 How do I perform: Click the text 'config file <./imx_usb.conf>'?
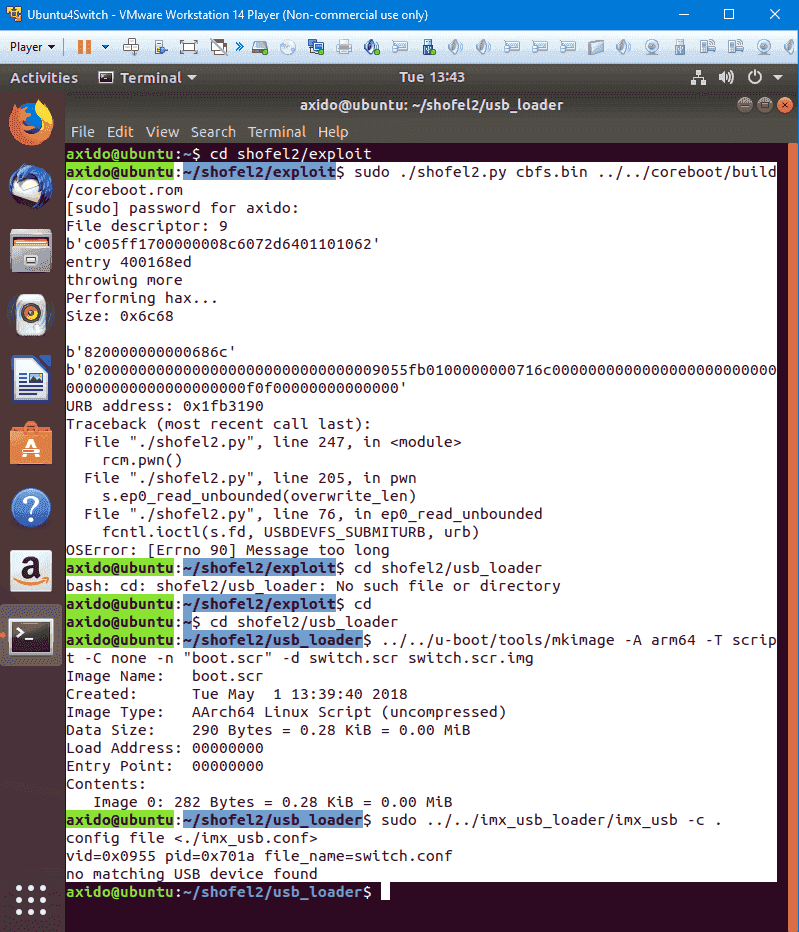pyautogui.click(x=191, y=837)
